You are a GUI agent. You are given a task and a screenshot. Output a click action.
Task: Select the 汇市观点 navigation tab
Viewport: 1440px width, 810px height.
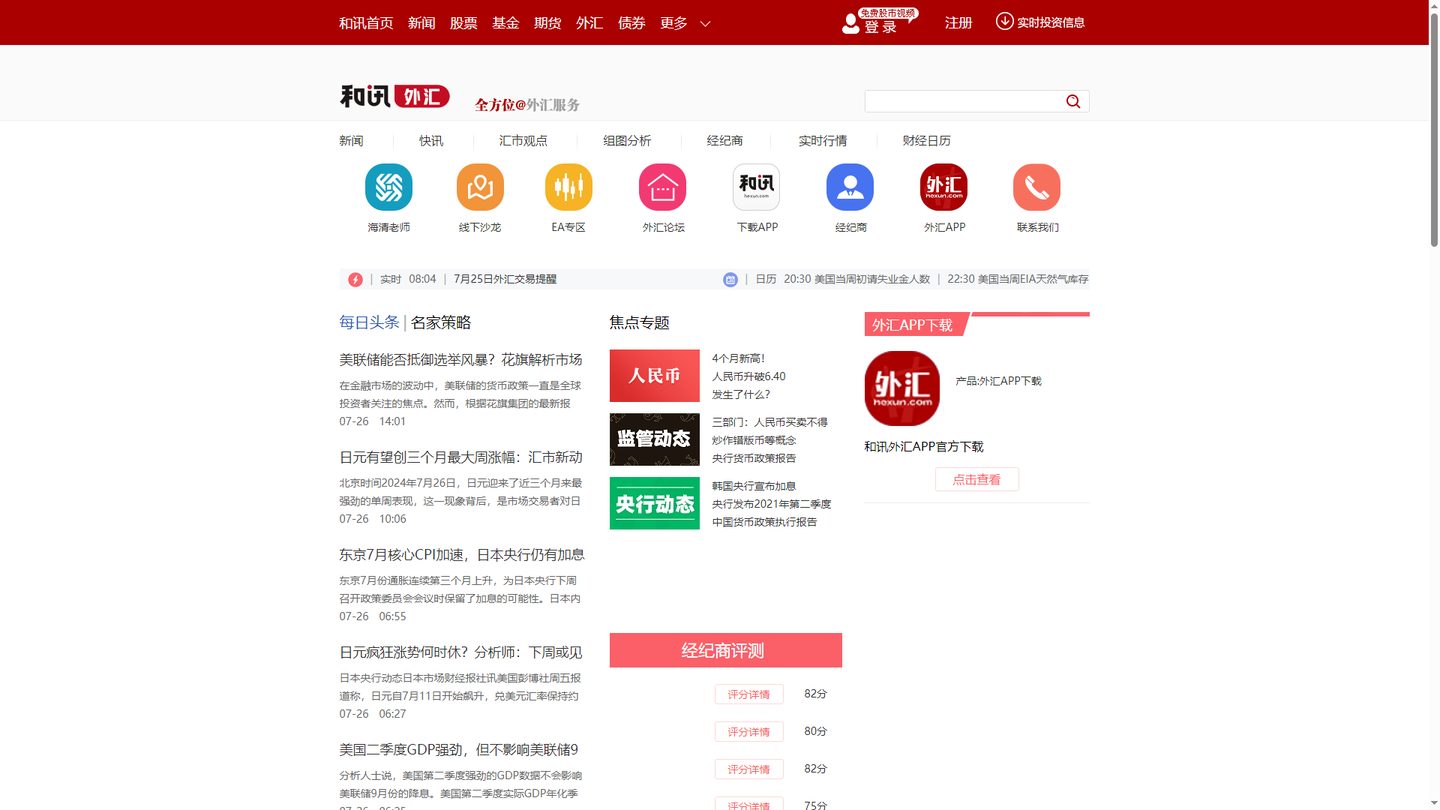click(524, 141)
